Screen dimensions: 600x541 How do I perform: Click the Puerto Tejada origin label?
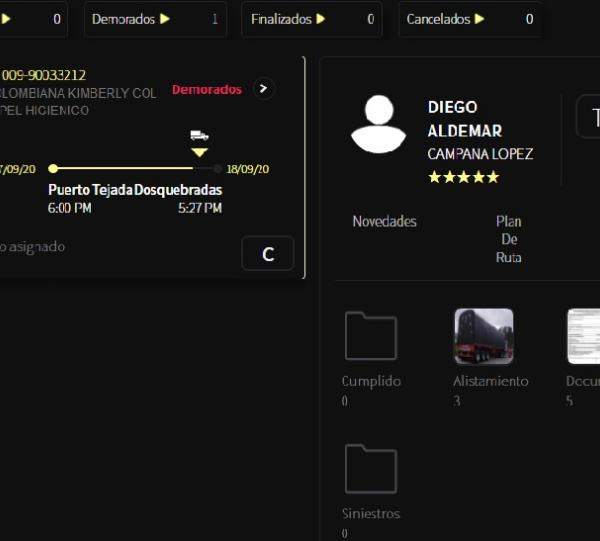[90, 190]
